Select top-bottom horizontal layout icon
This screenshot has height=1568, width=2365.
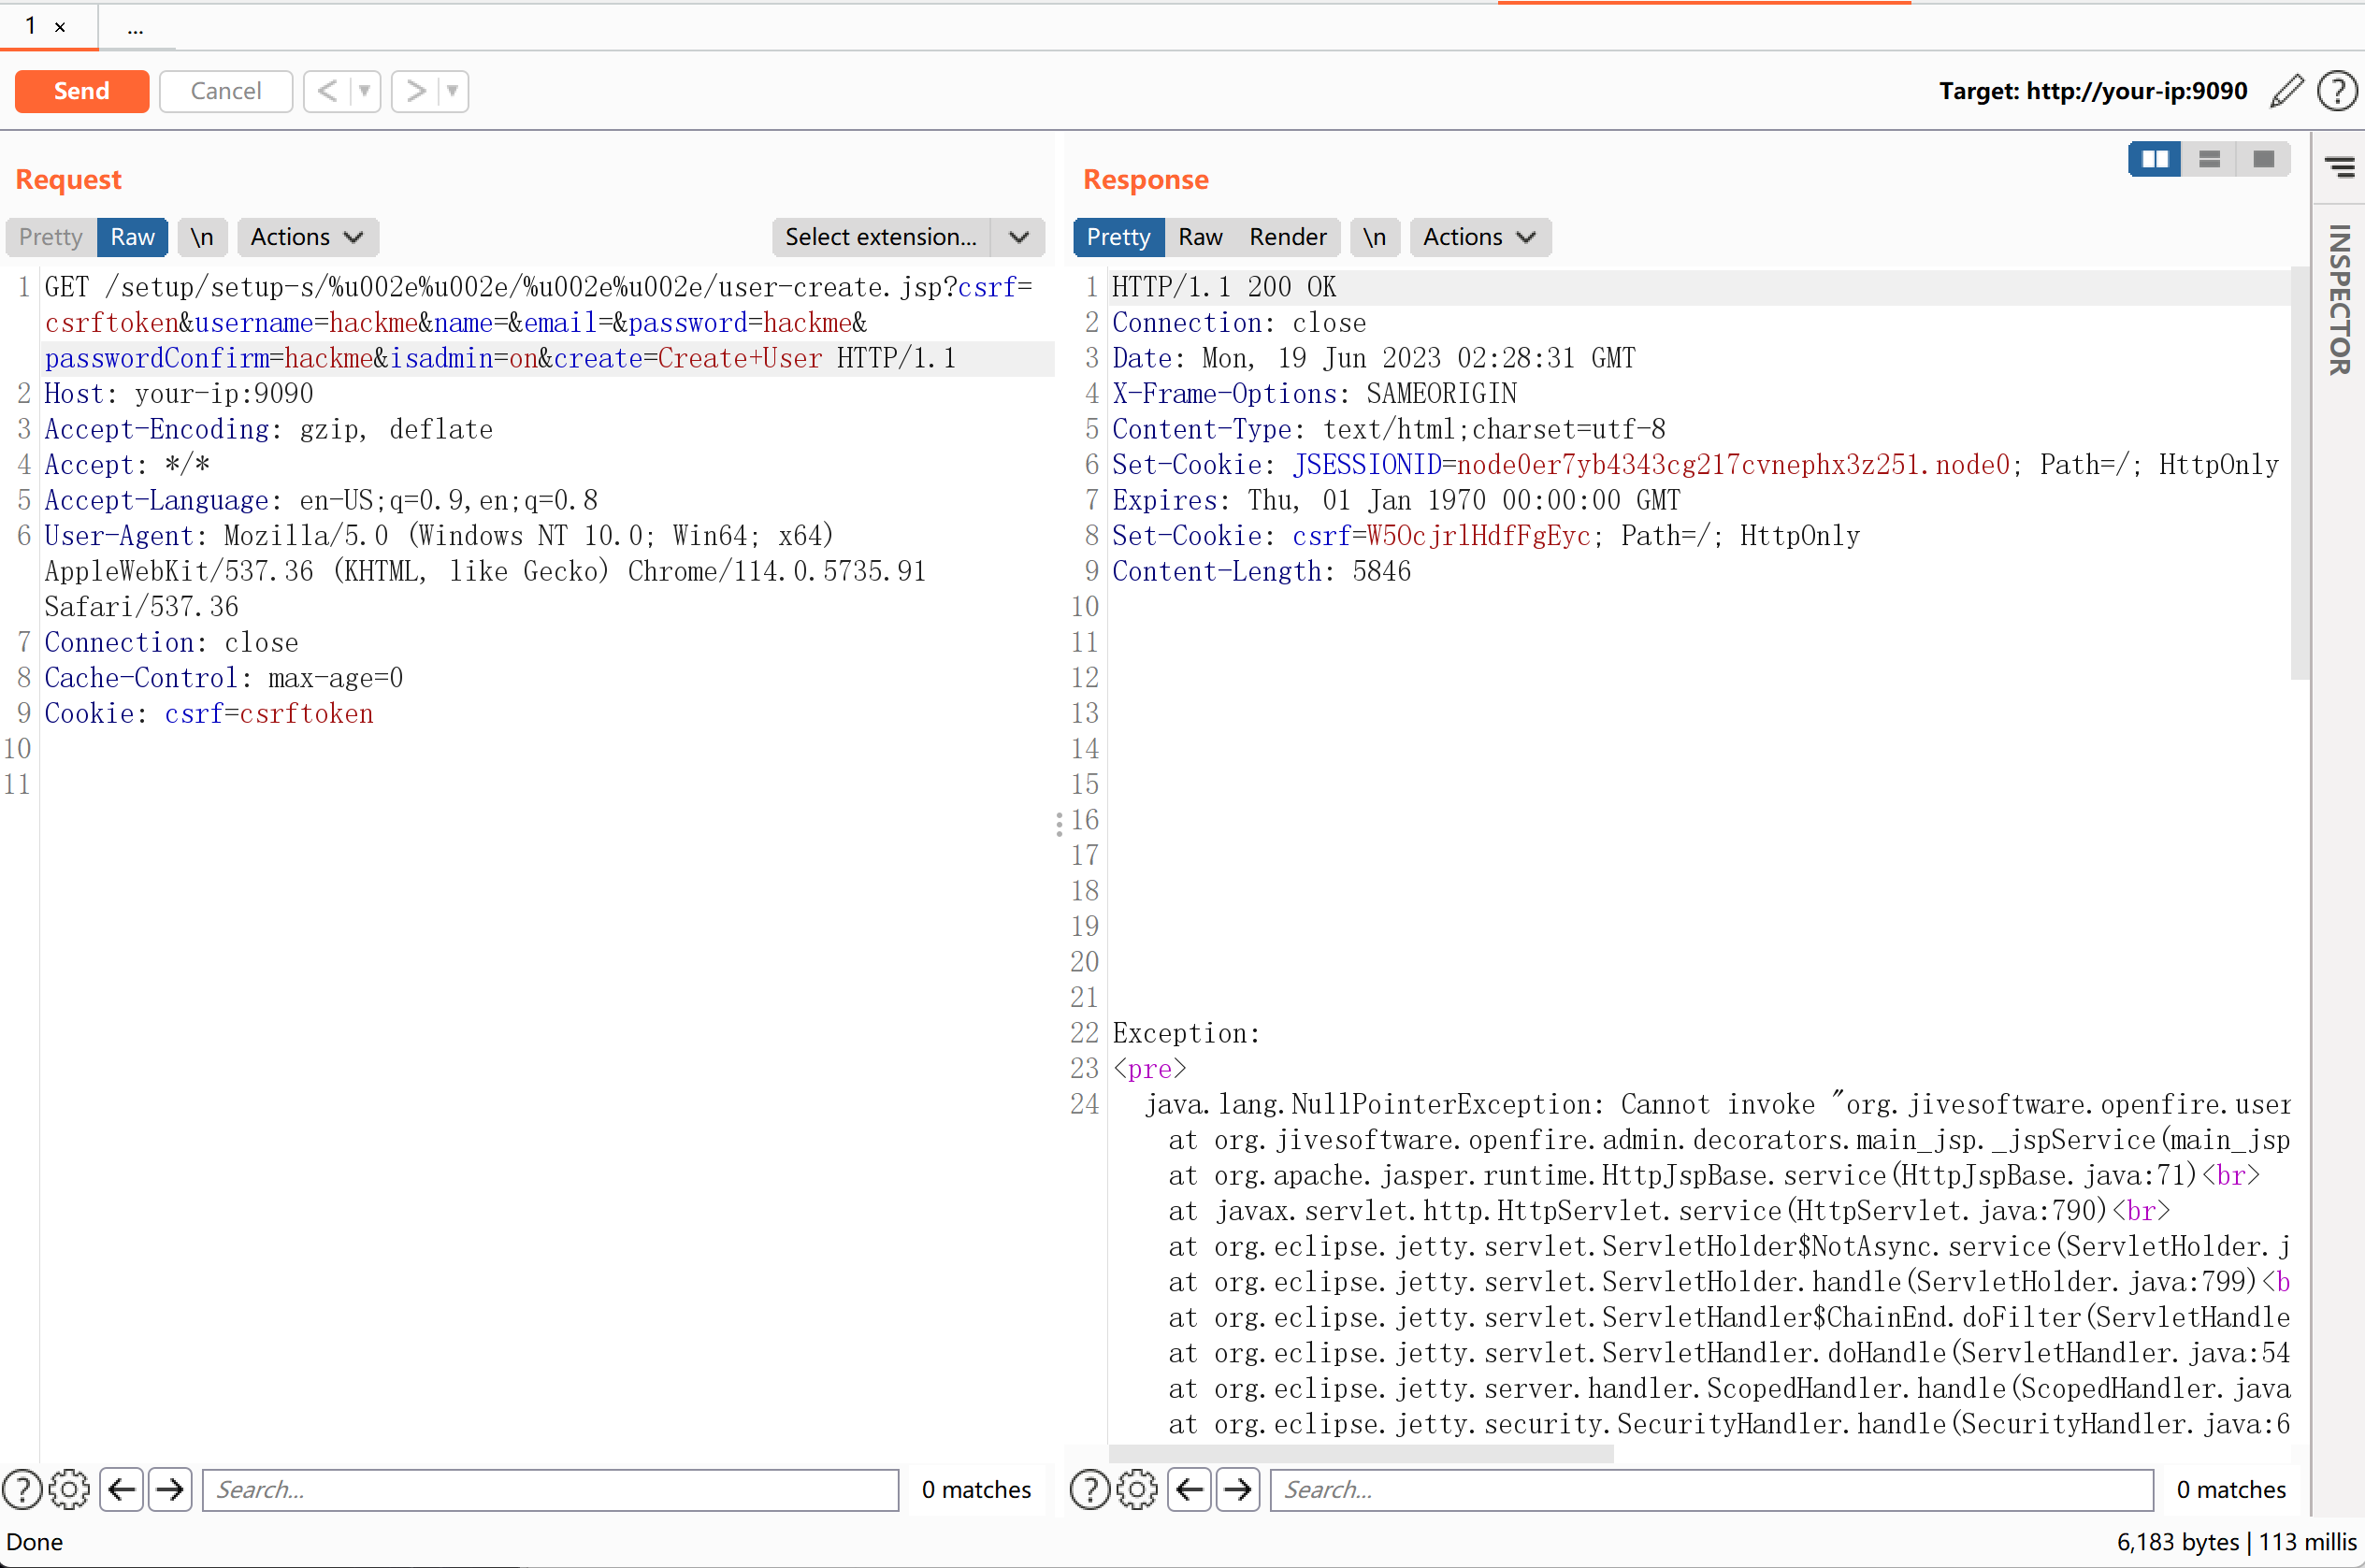click(x=2209, y=159)
